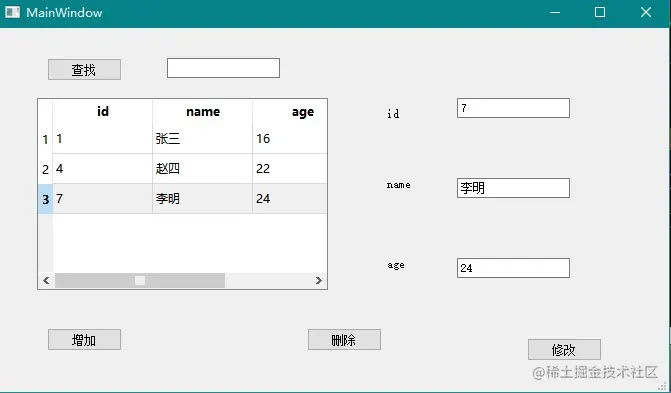Select row header 2 in the table

(45, 169)
